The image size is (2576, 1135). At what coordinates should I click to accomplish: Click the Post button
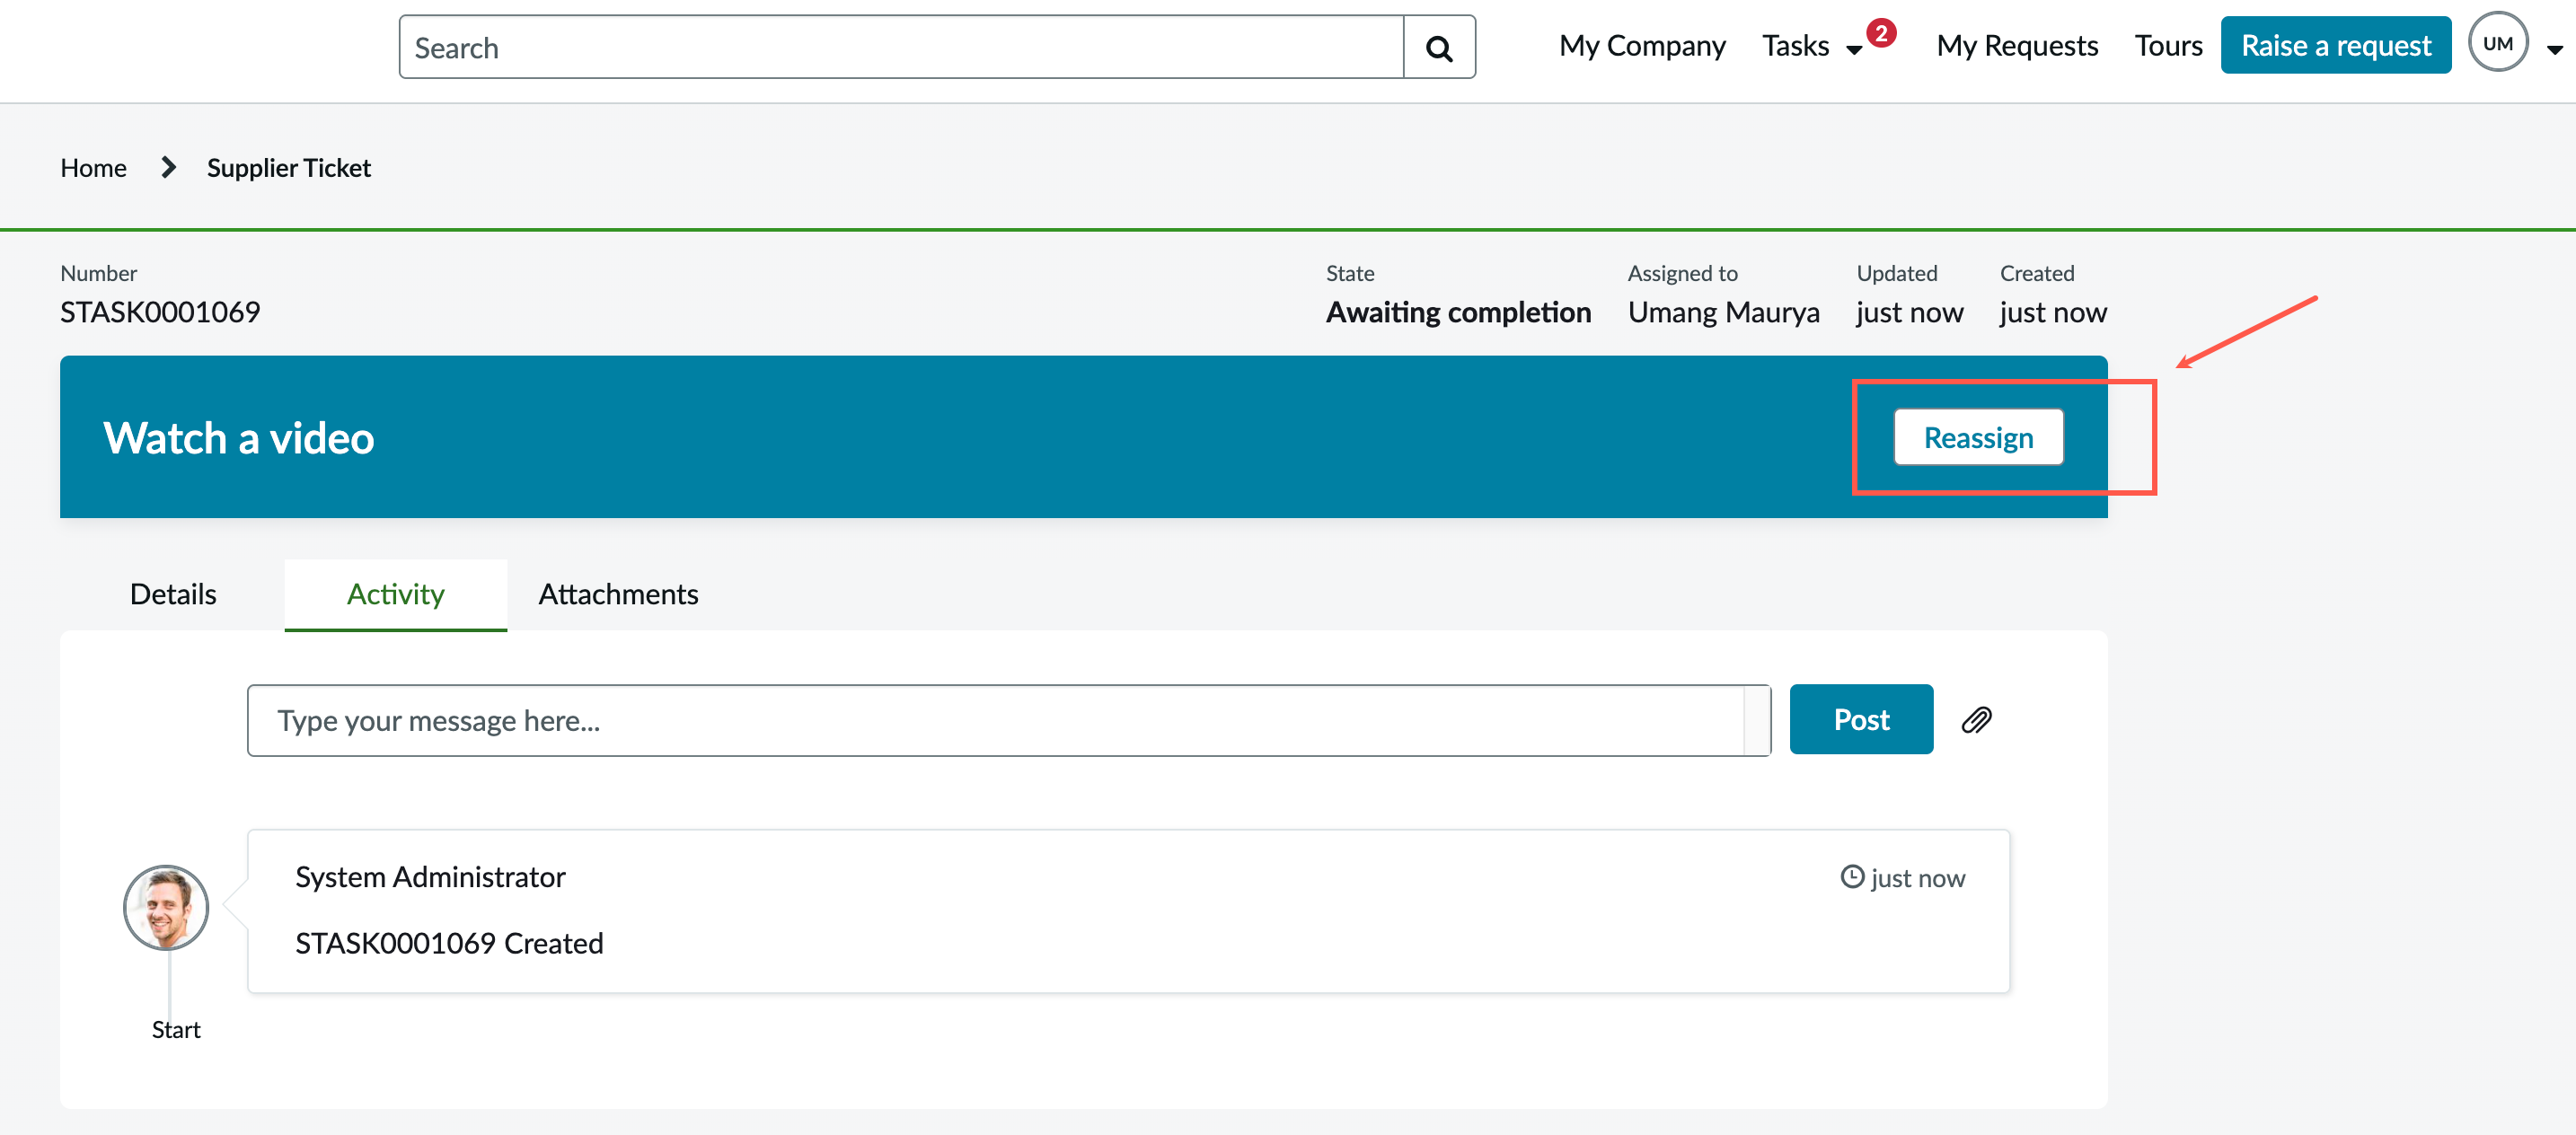tap(1861, 719)
